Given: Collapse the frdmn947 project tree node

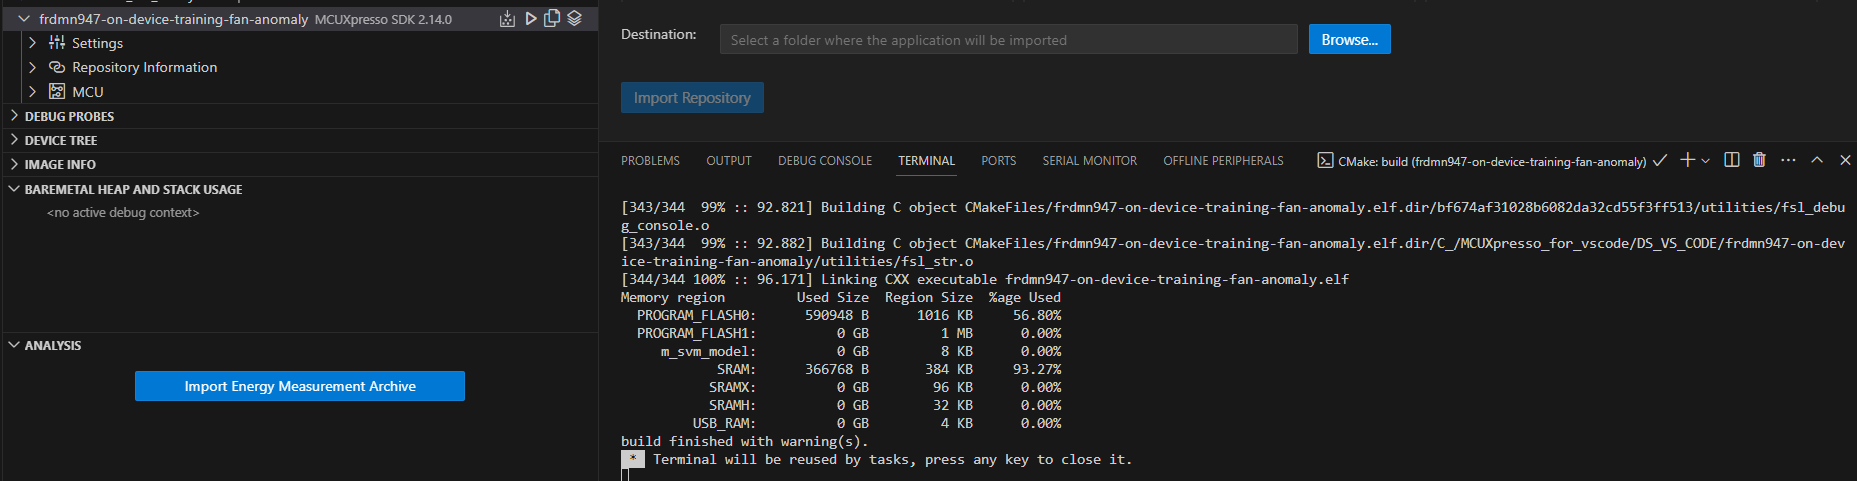Looking at the screenshot, I should 24,19.
